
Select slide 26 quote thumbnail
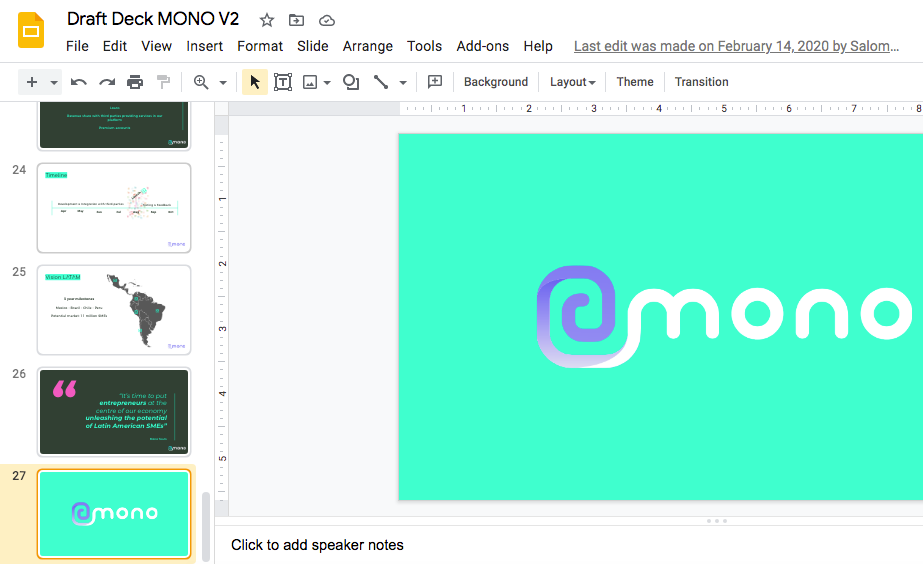point(114,412)
